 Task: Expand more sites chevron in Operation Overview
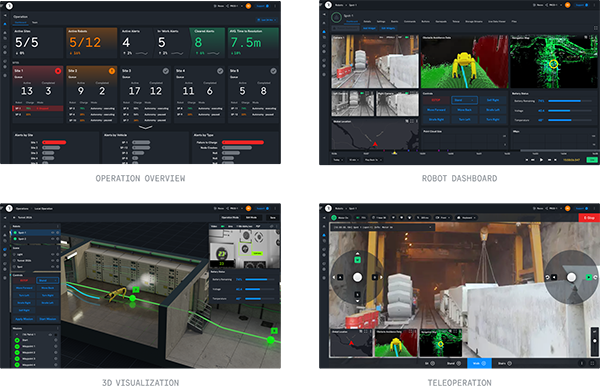pyautogui.click(x=145, y=127)
